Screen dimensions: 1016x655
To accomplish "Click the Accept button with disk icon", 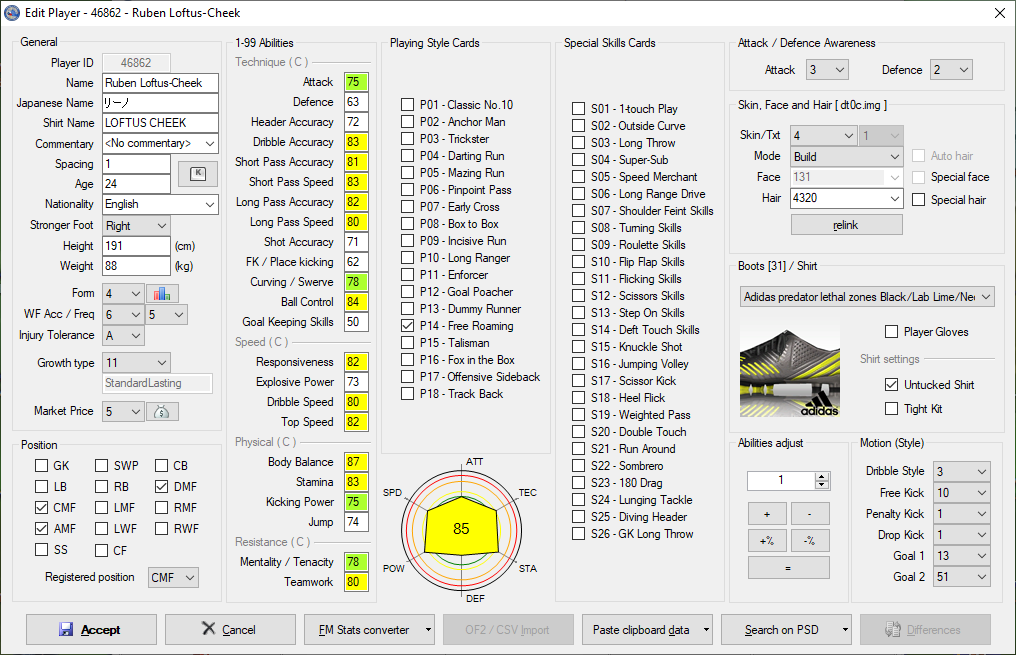I will (x=91, y=630).
